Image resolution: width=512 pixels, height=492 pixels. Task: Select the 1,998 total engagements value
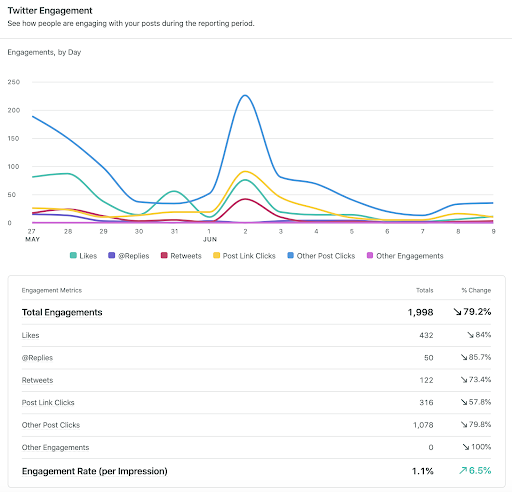pos(420,312)
